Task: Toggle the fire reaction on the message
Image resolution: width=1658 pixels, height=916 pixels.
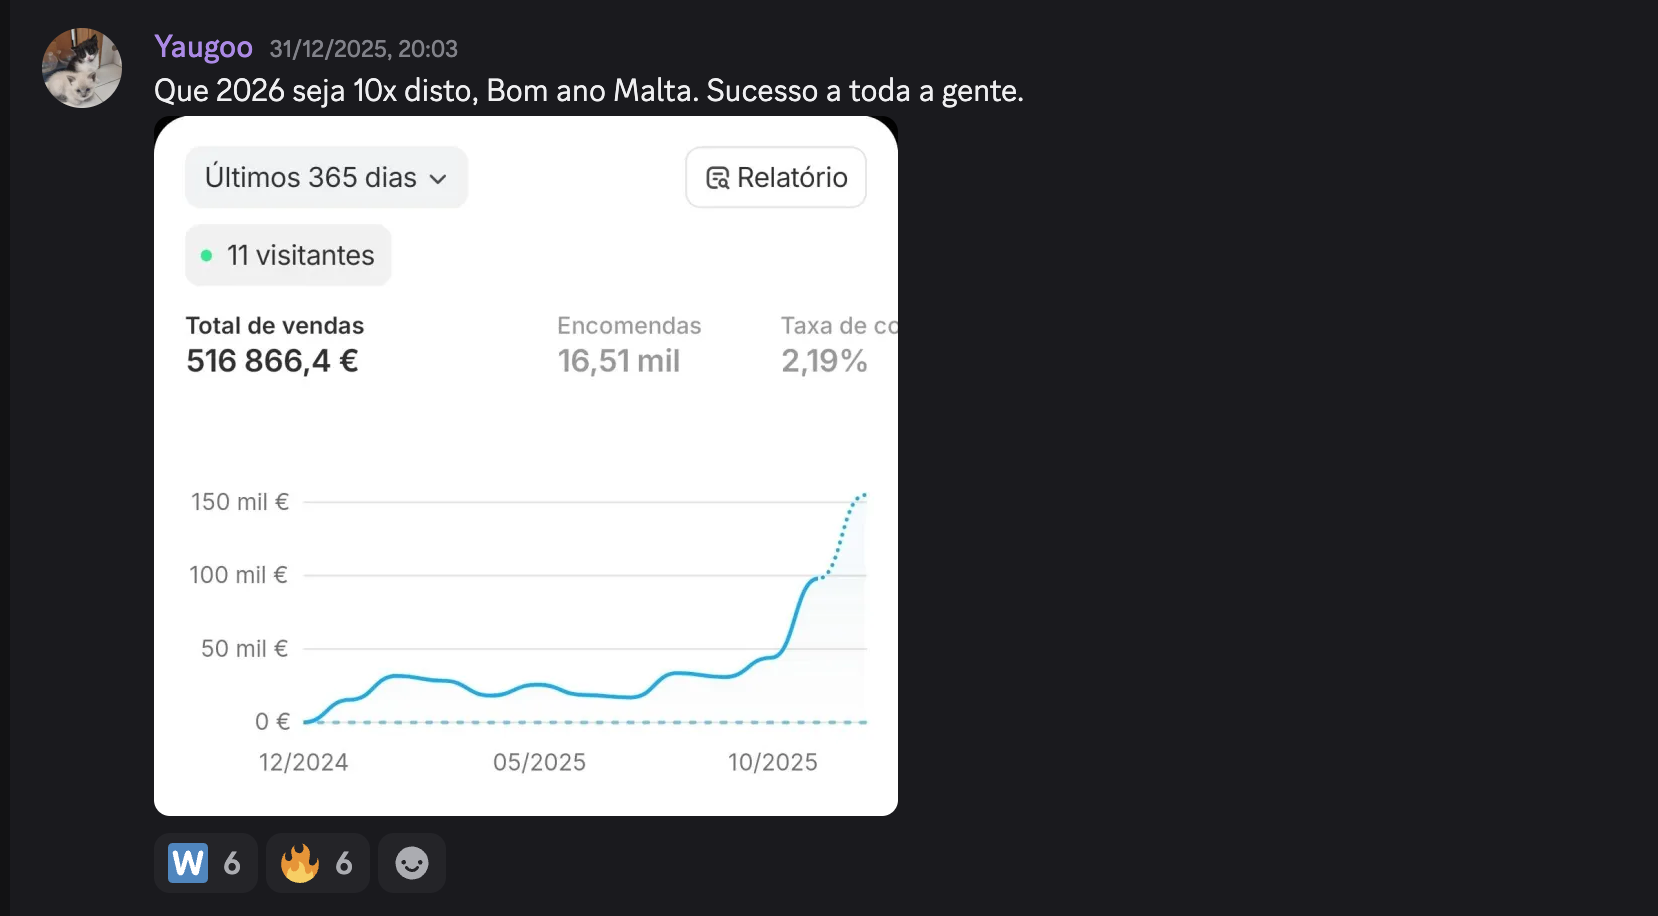Action: 317,862
